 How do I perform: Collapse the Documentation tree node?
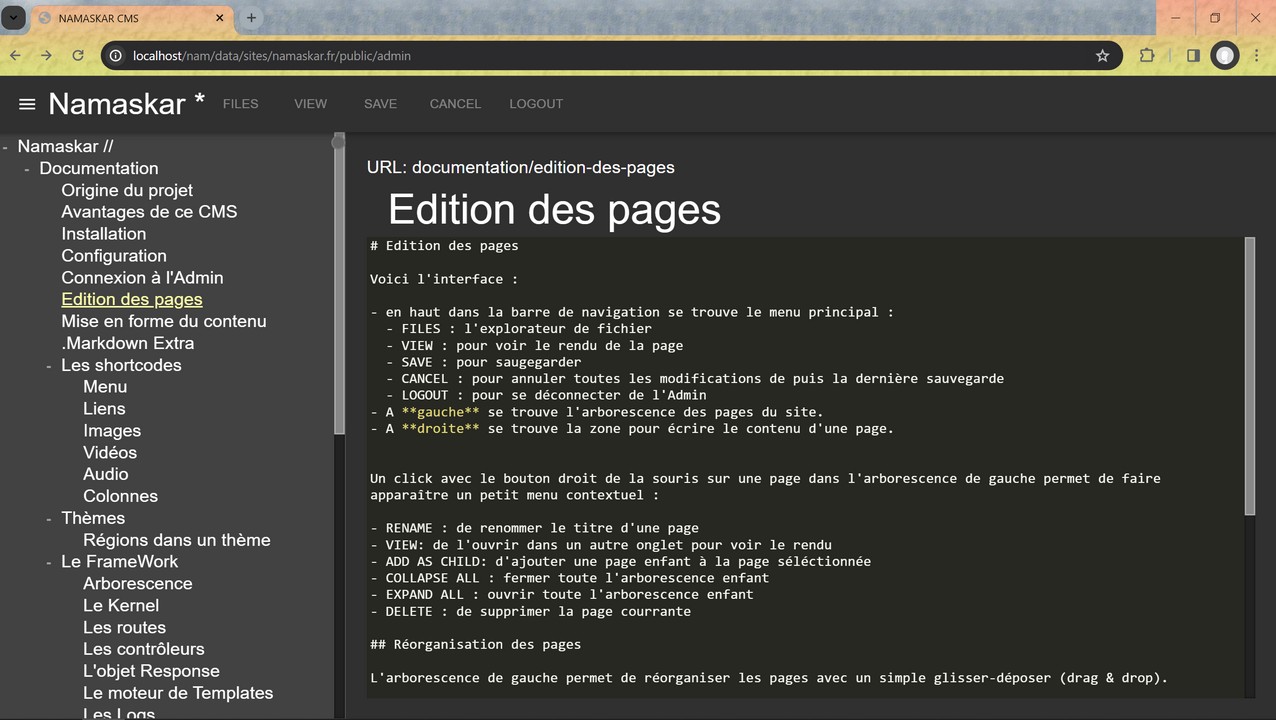27,169
